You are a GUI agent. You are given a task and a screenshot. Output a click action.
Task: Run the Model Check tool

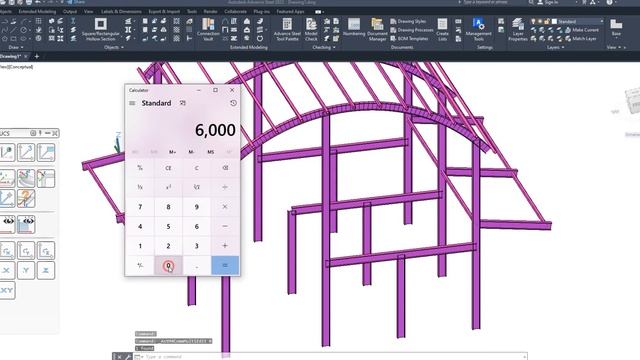coord(311,29)
